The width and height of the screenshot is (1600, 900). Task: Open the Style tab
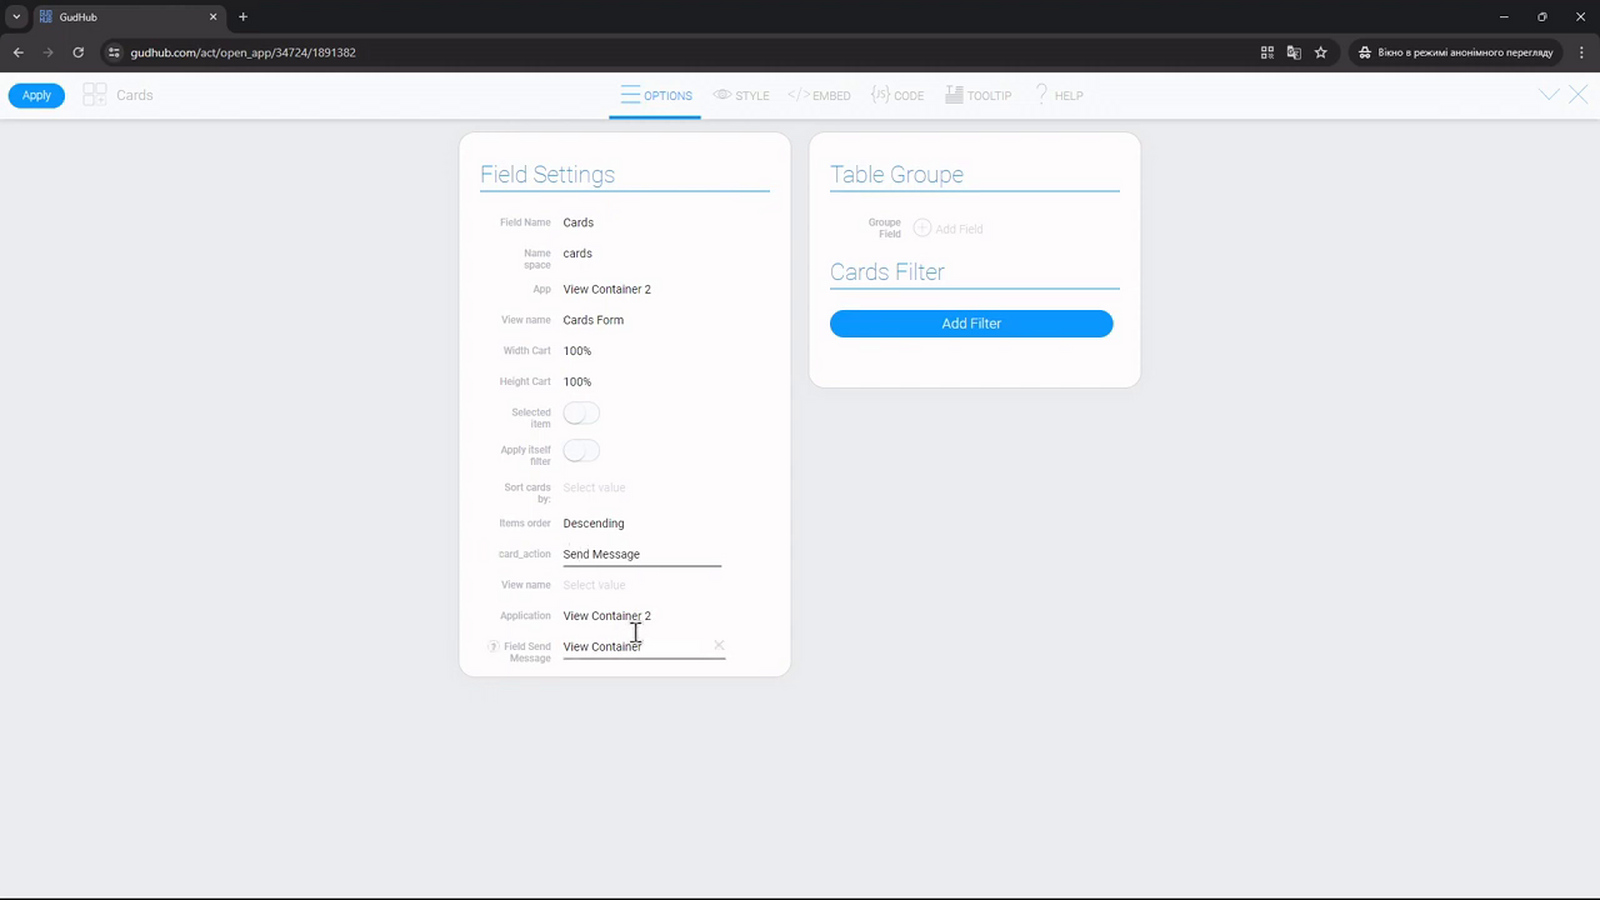(741, 95)
